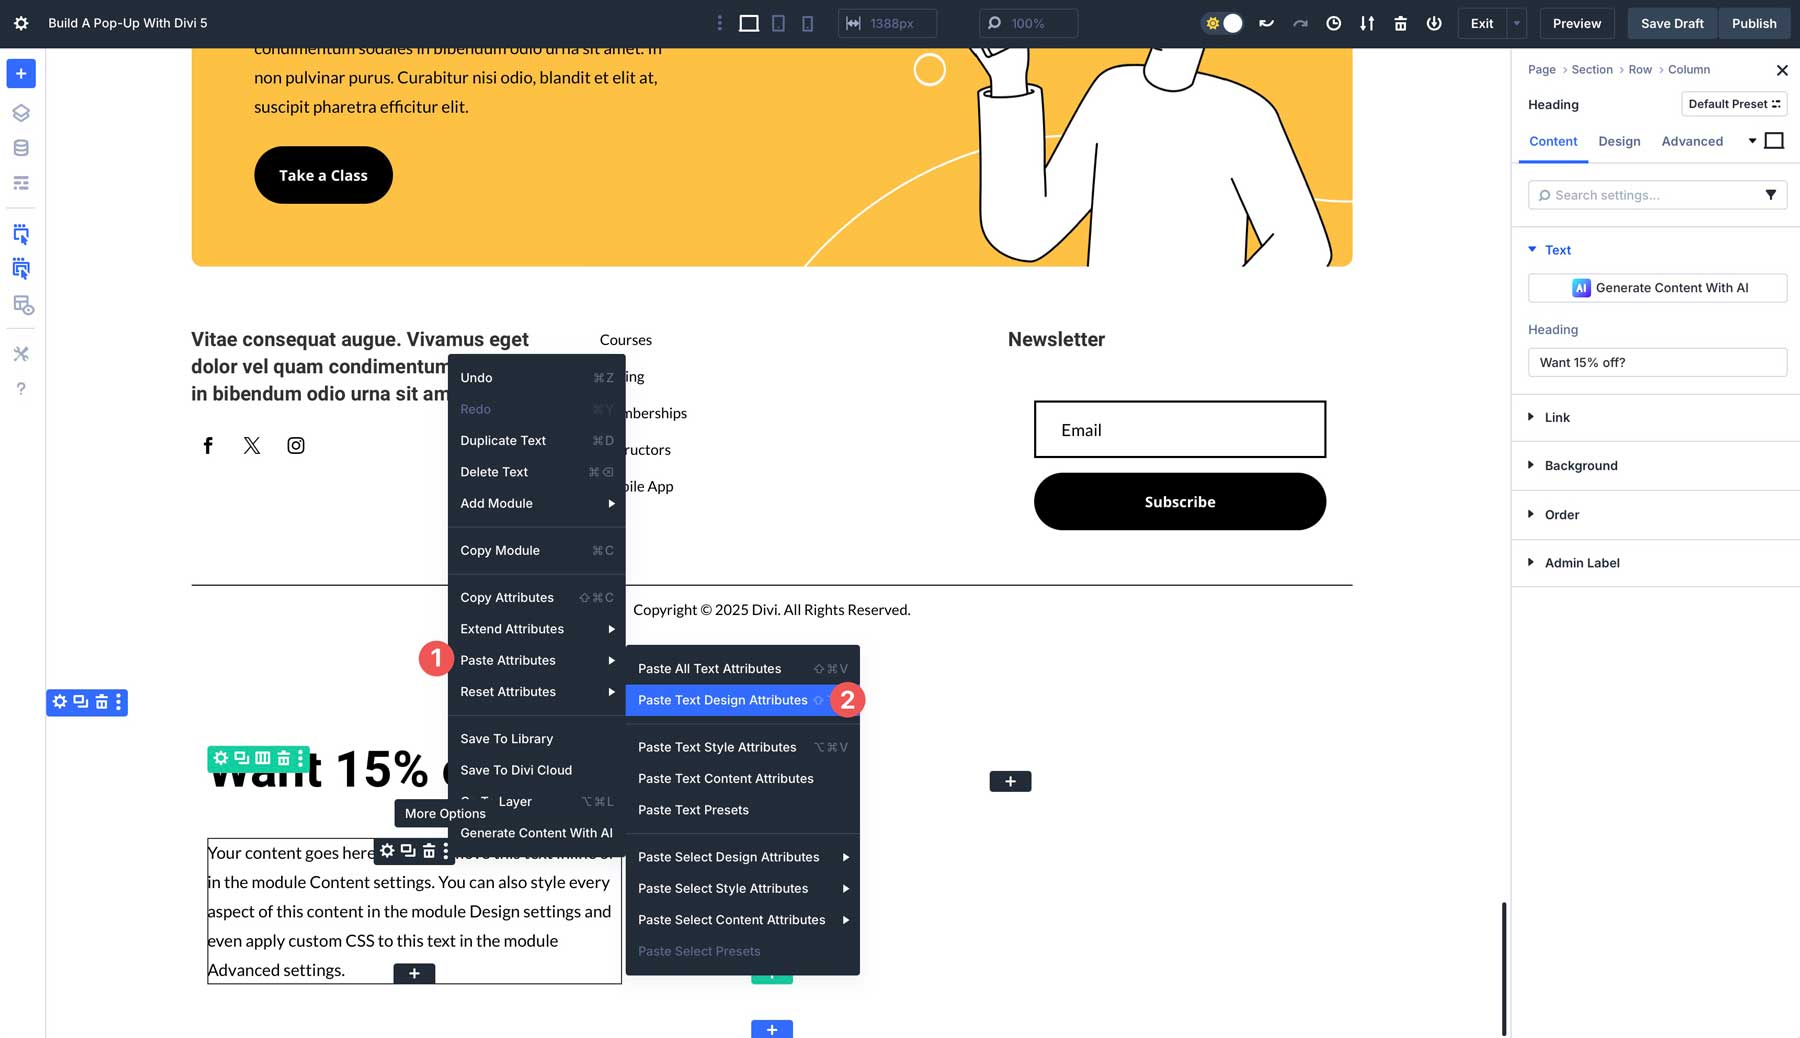
Task: Switch to phone preview mode
Action: [807, 22]
